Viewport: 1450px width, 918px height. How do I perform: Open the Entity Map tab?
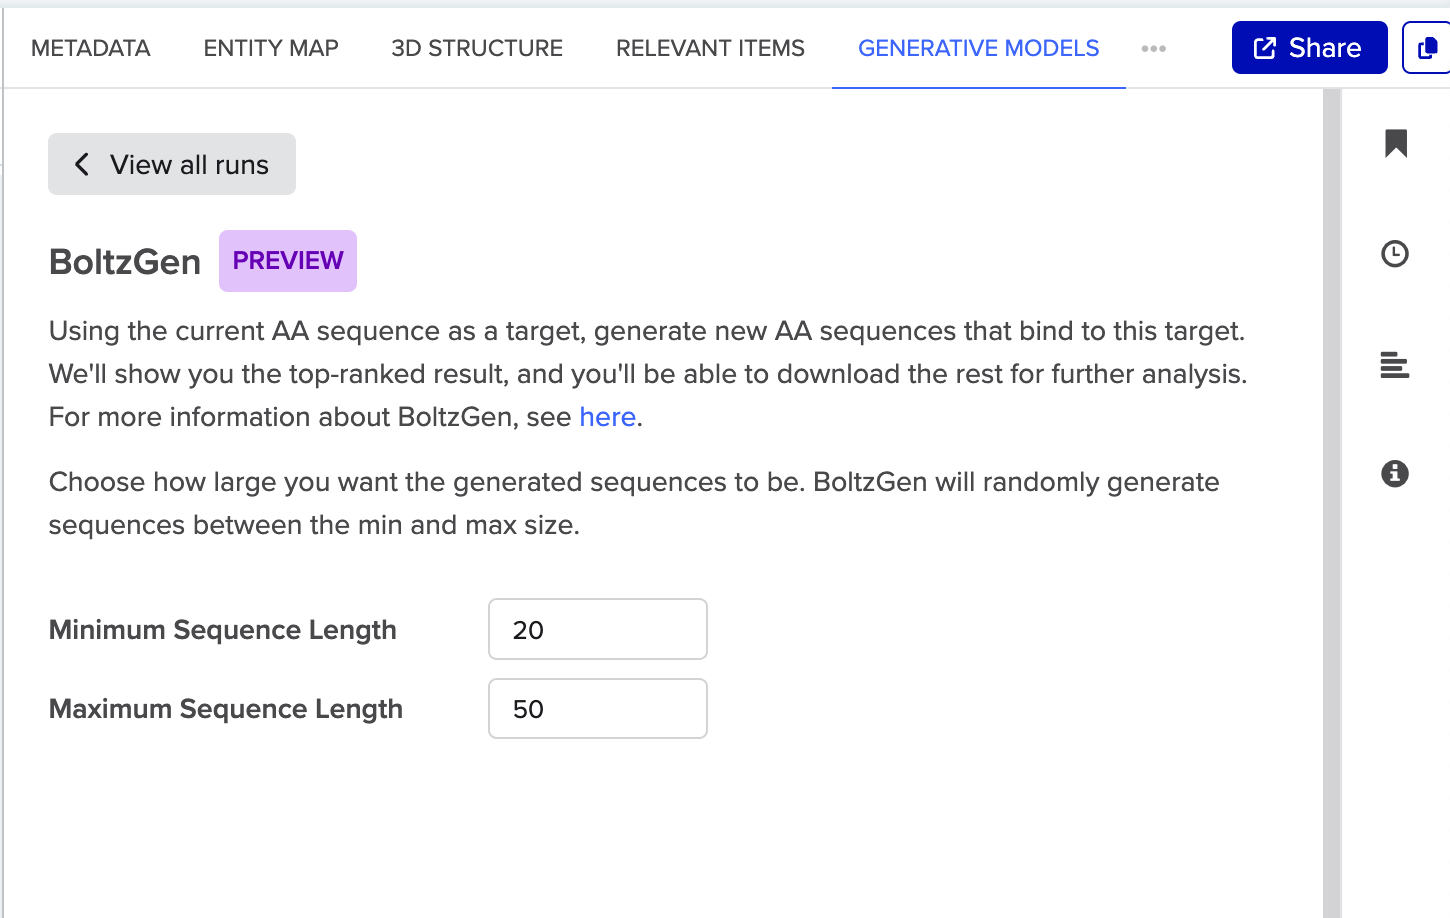tap(271, 48)
